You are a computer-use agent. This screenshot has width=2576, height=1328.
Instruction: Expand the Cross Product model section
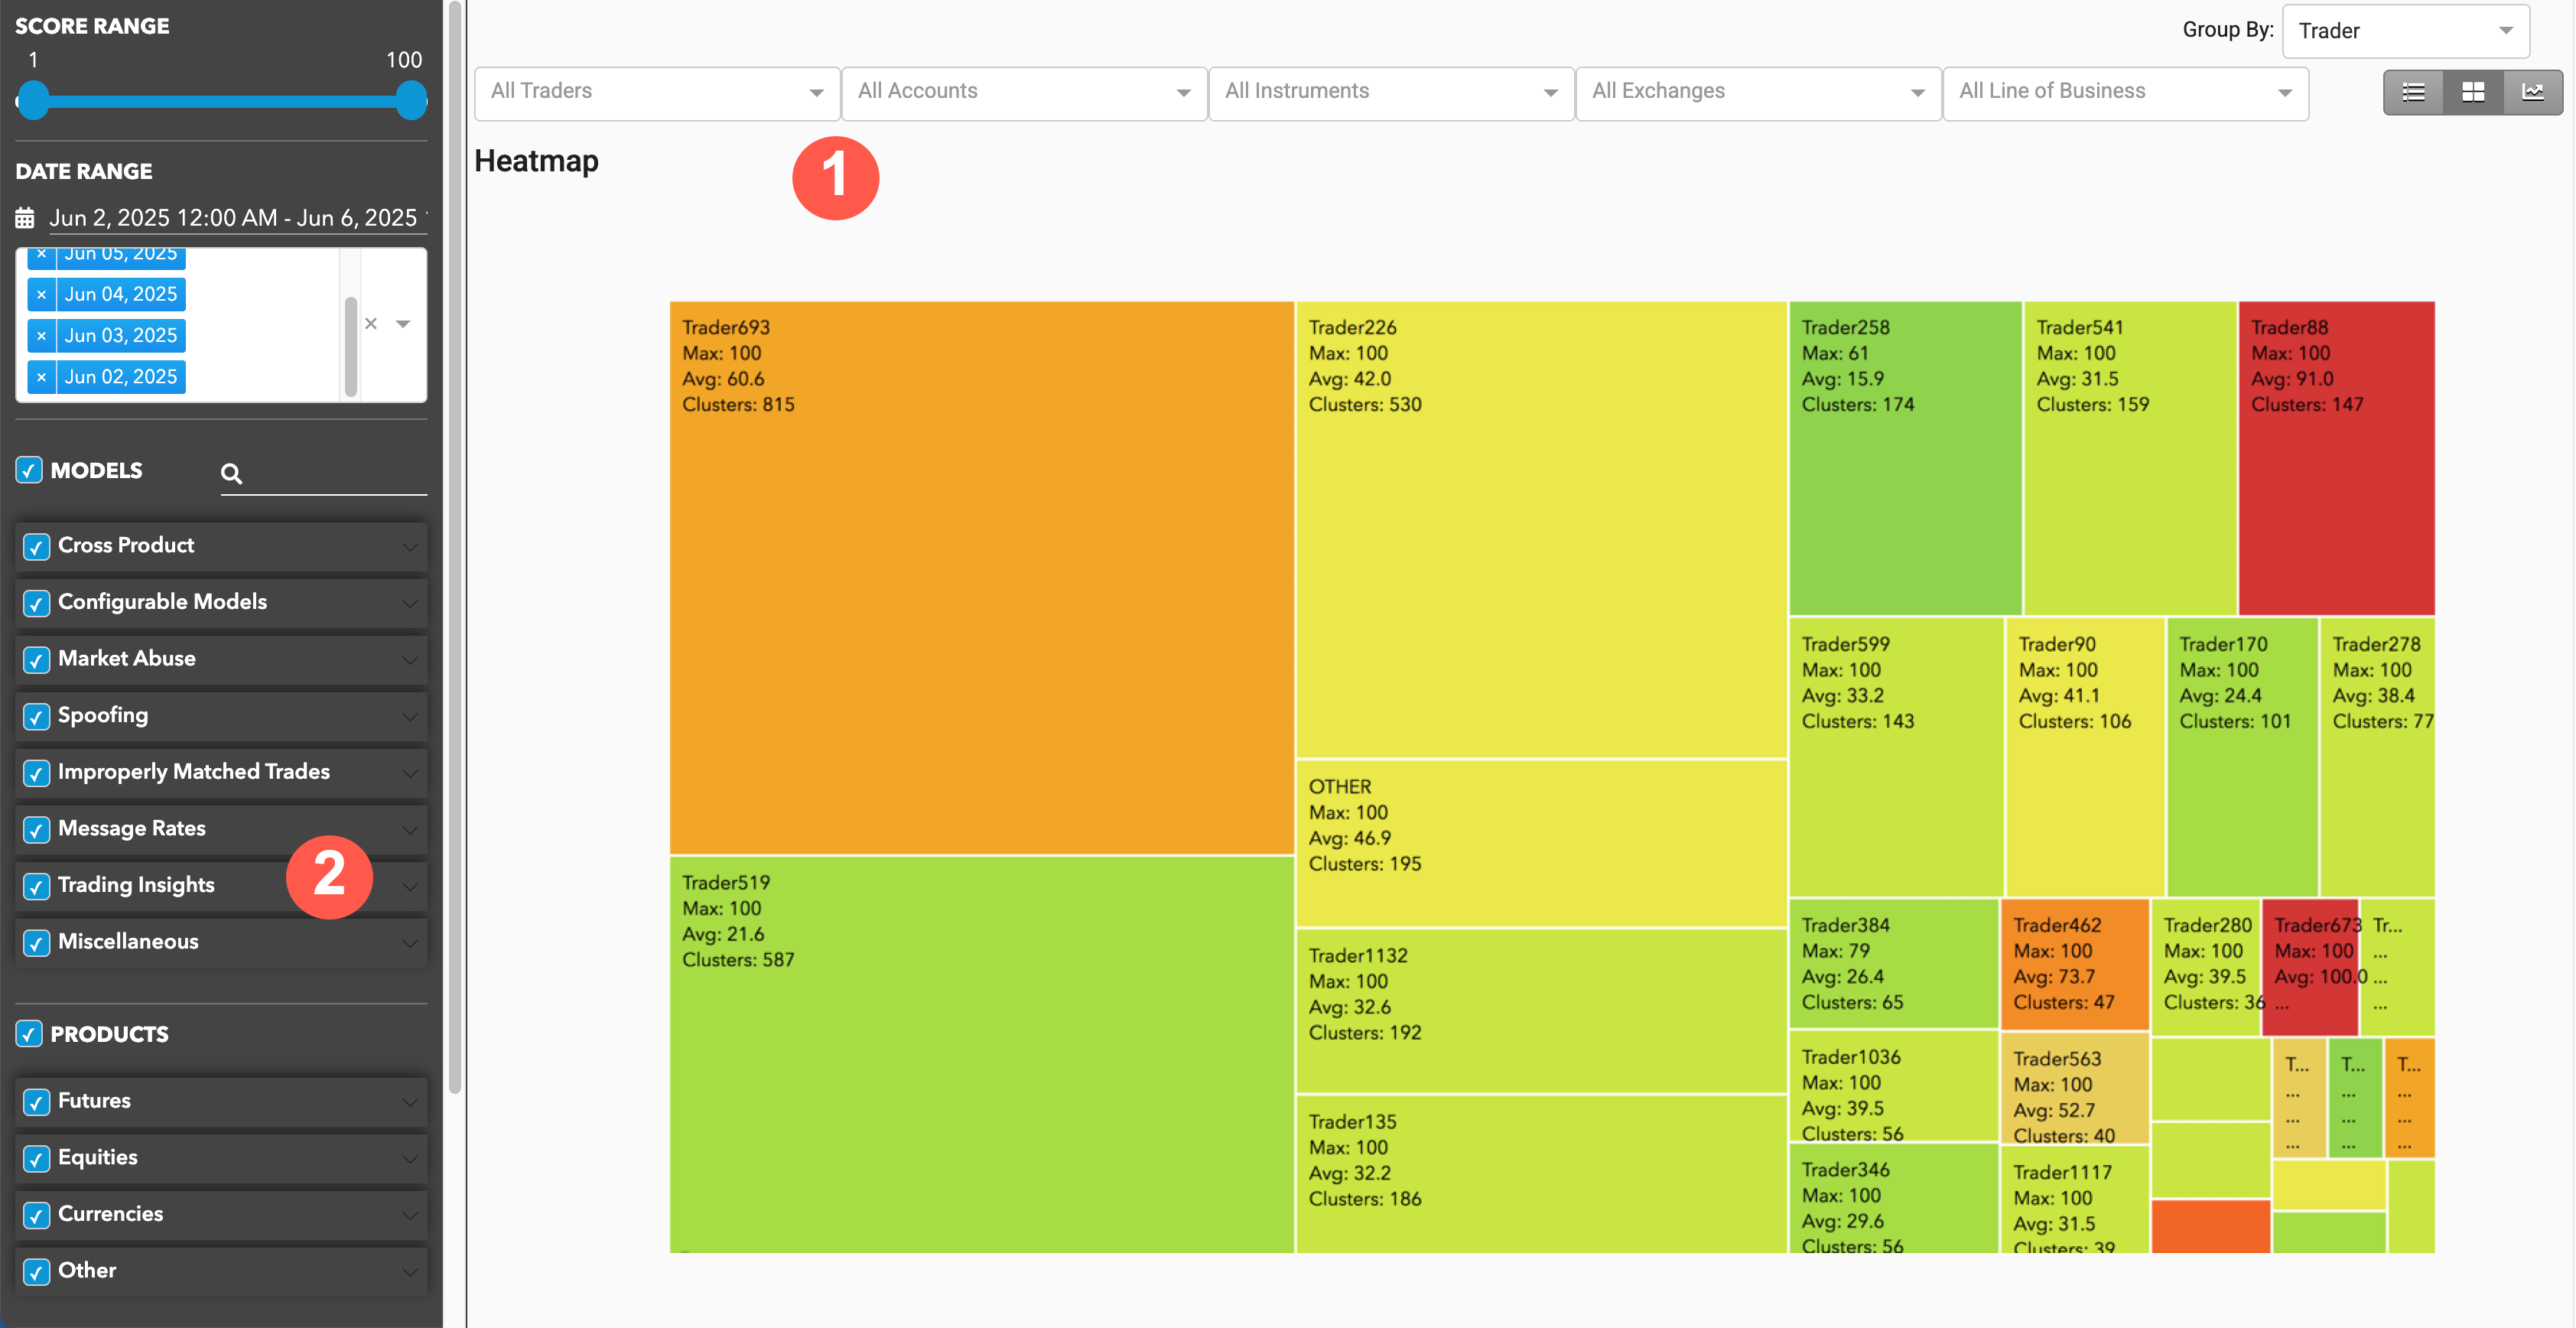pos(409,547)
